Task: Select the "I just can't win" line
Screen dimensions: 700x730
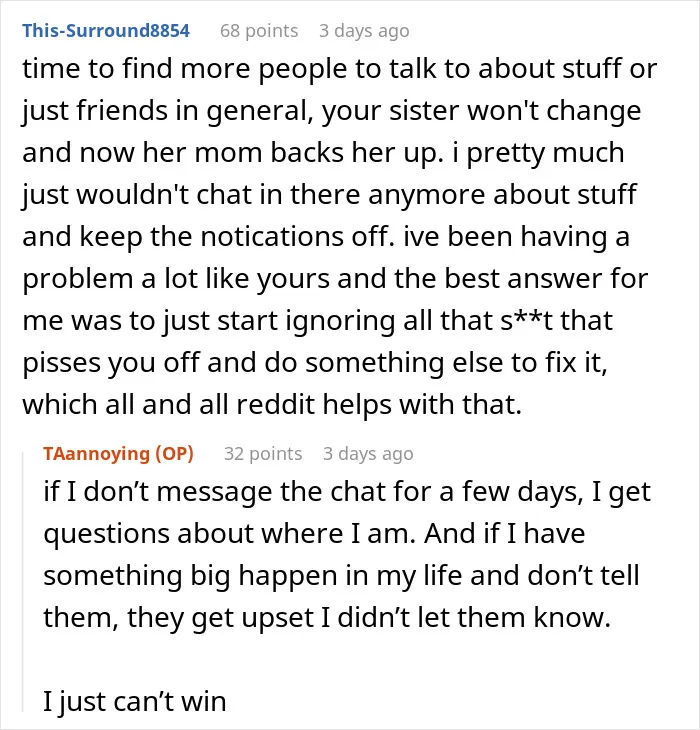Action: point(135,701)
